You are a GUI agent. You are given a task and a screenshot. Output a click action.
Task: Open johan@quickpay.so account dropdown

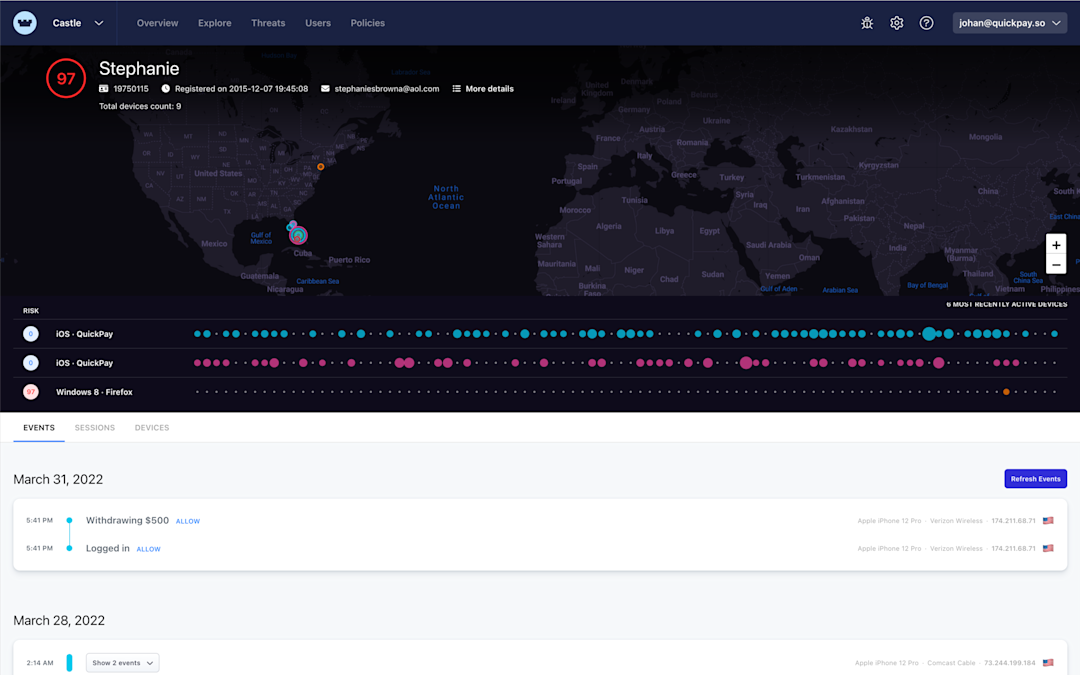[x=1009, y=23]
